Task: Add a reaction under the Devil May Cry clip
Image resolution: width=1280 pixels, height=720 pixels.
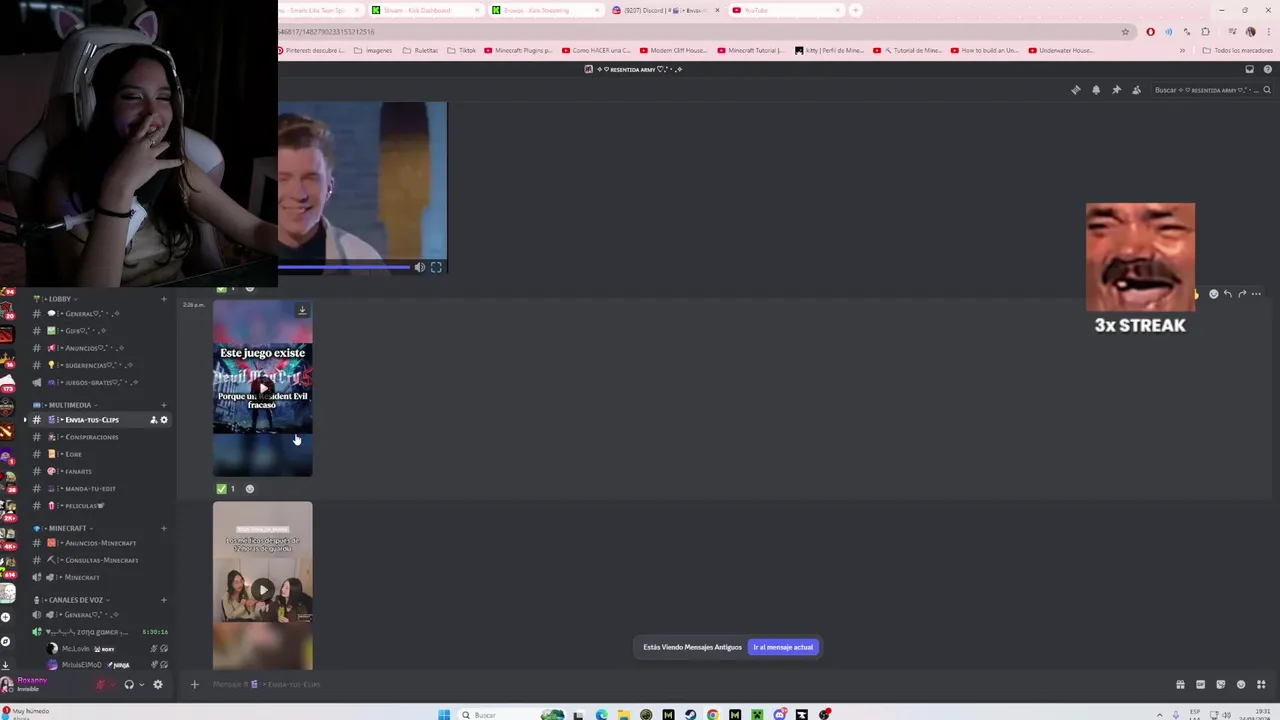Action: pos(250,489)
